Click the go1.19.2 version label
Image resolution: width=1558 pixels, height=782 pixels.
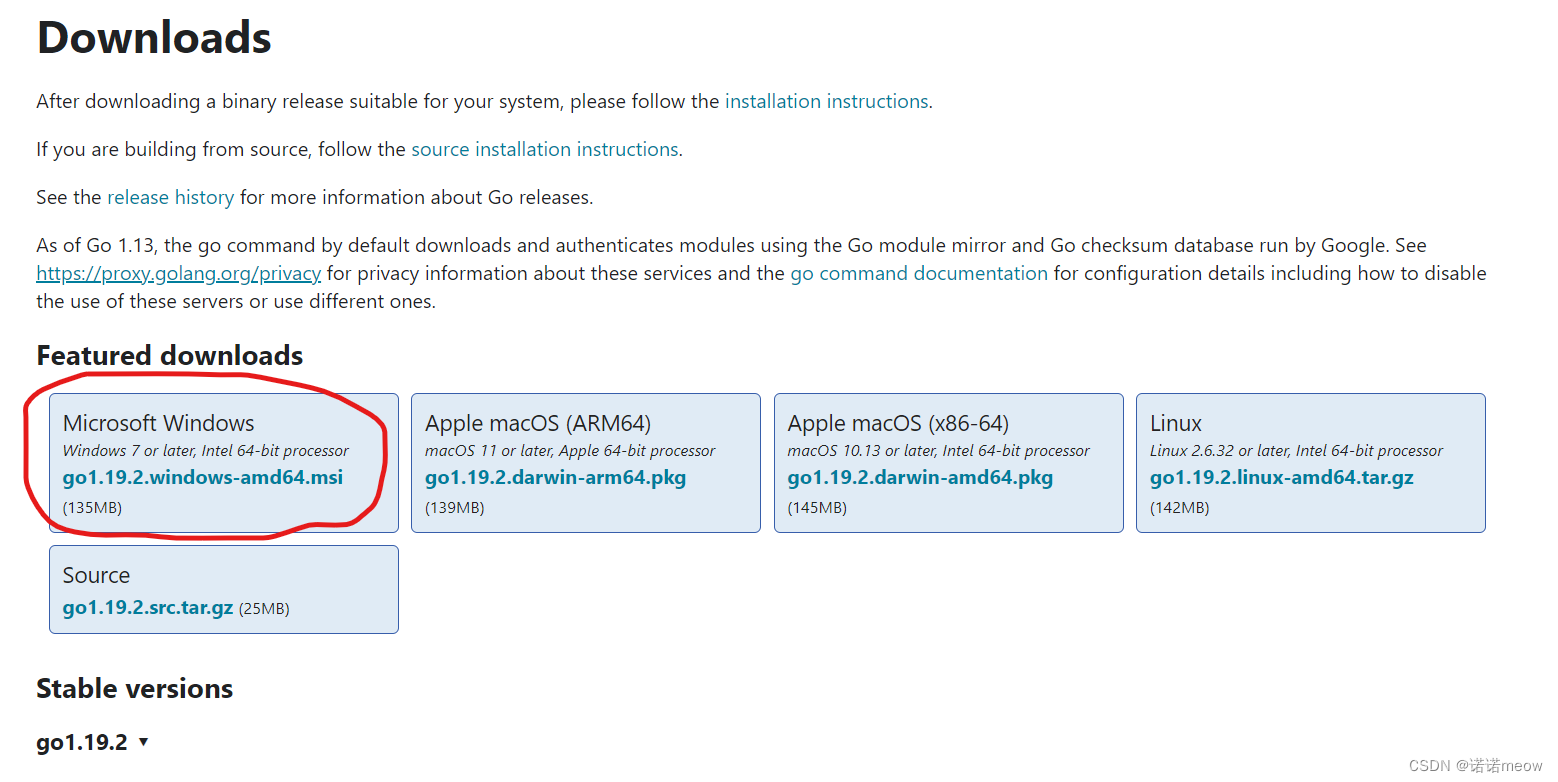(x=82, y=742)
